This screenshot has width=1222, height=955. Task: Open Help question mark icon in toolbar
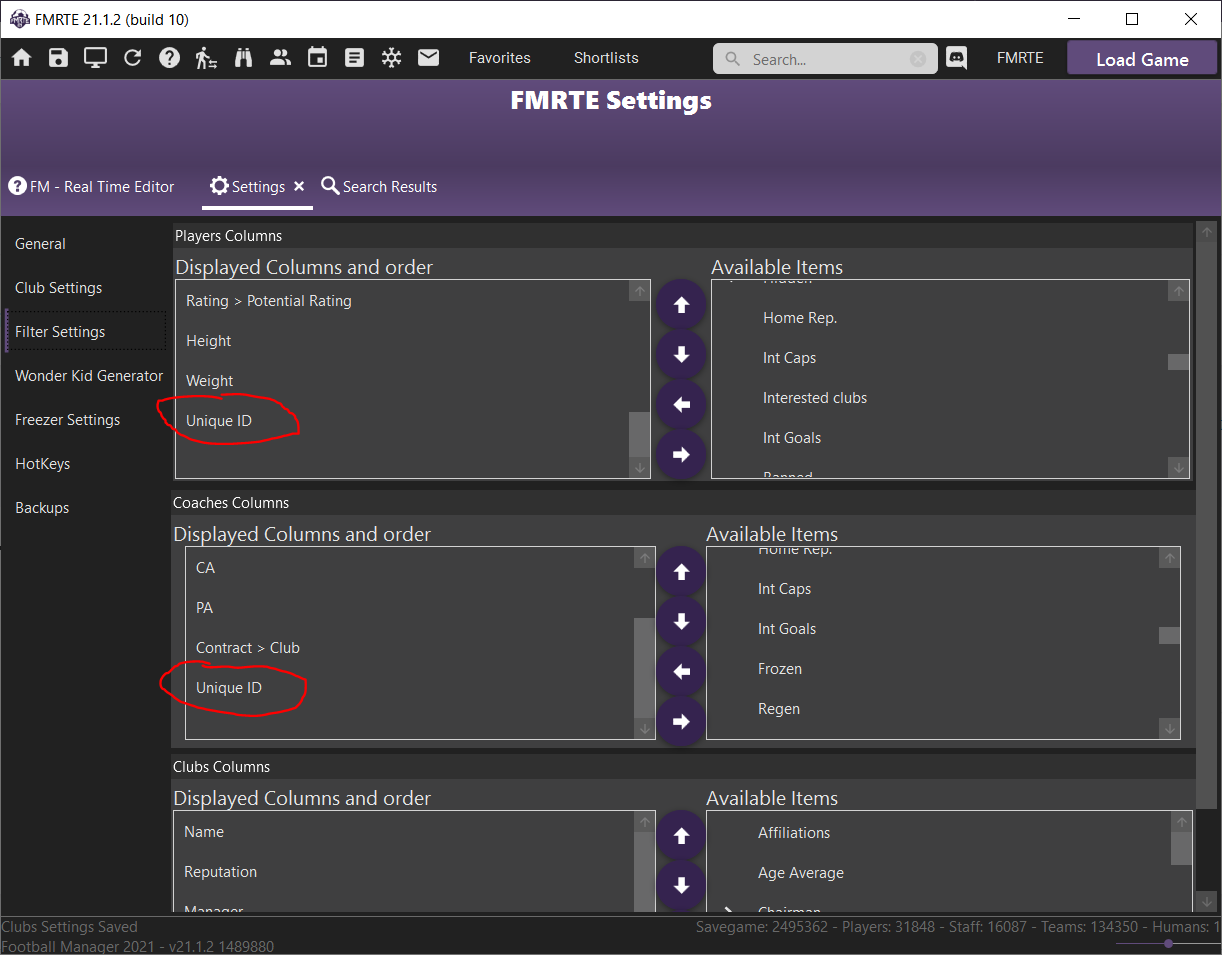click(x=169, y=58)
